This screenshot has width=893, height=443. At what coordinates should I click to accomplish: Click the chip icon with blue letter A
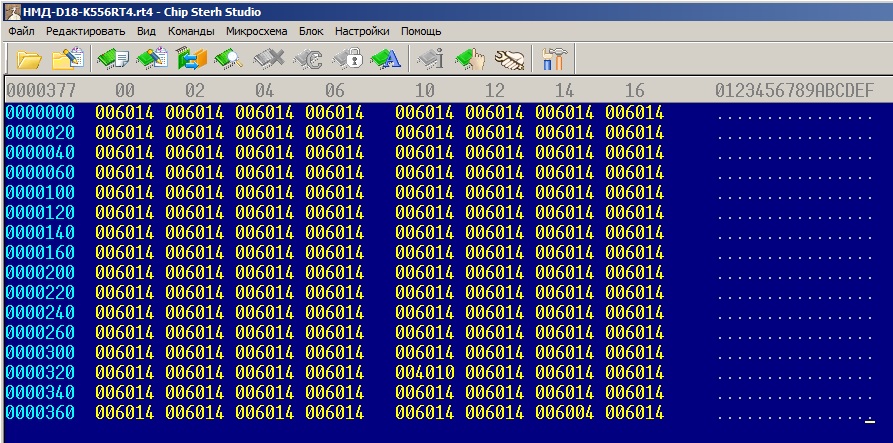(x=385, y=60)
